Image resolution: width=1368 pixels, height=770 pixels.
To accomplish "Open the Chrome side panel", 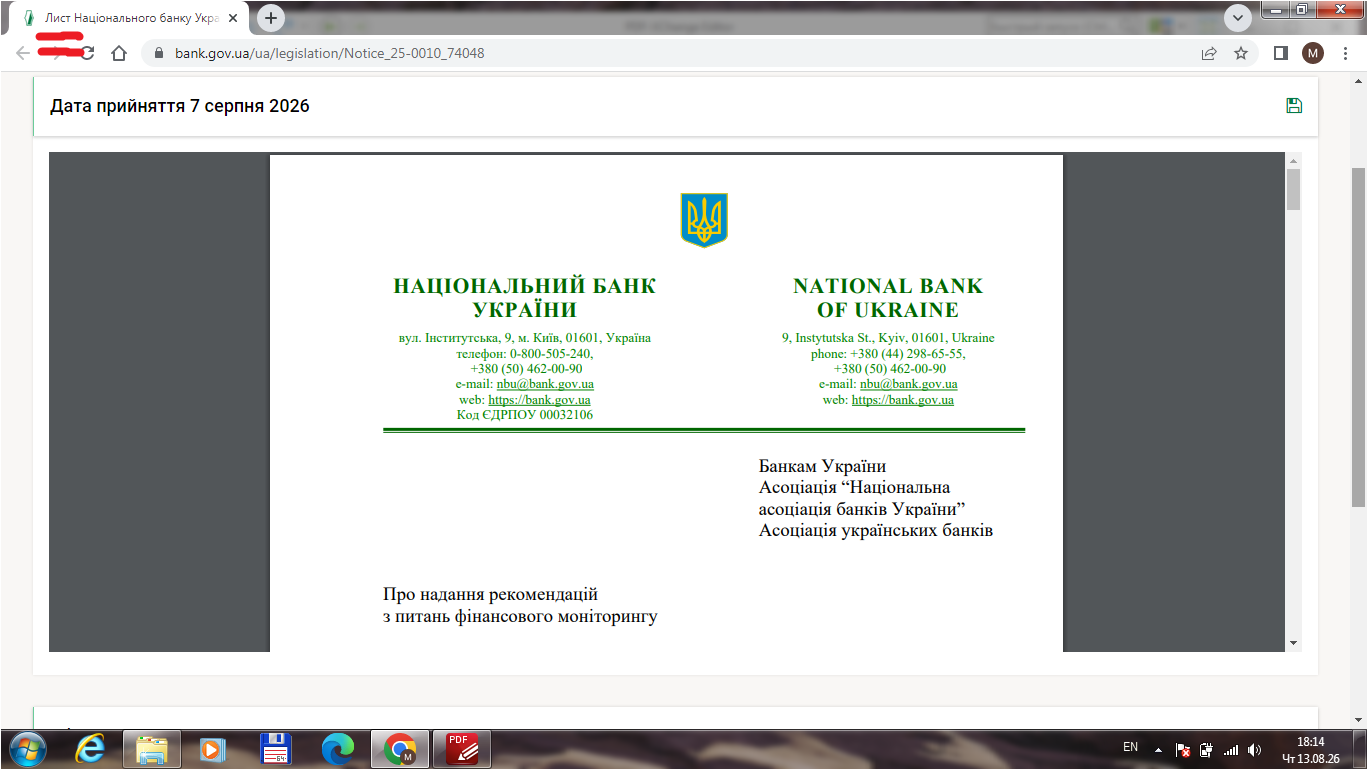I will tap(1280, 53).
